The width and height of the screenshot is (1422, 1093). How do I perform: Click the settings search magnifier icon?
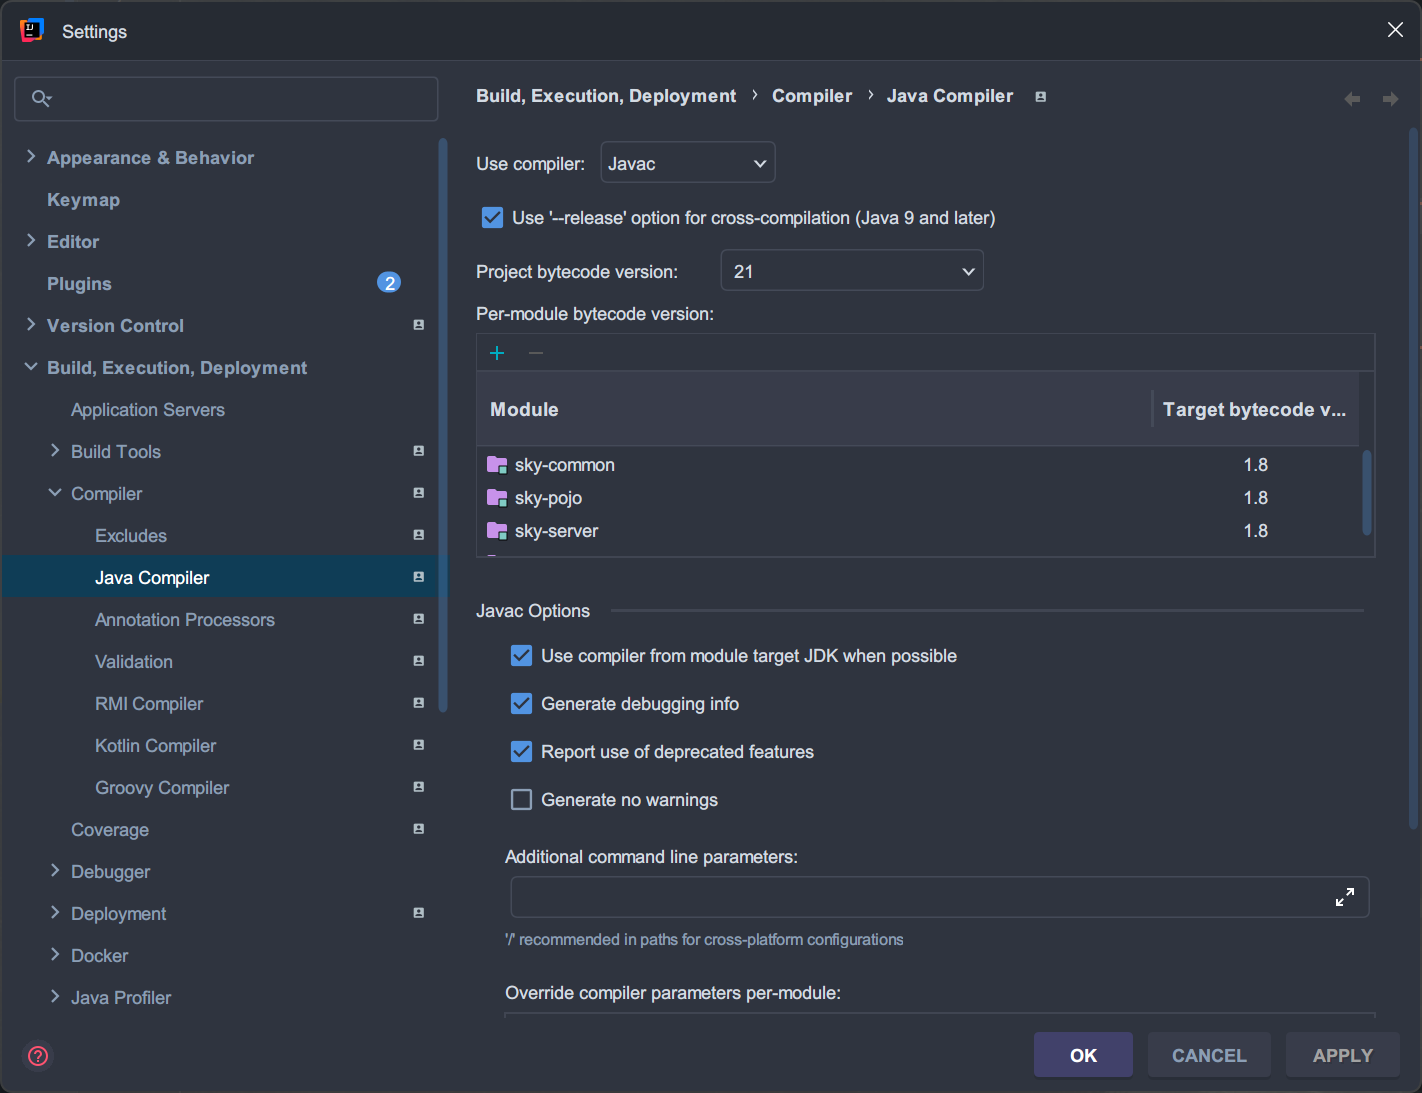41,98
